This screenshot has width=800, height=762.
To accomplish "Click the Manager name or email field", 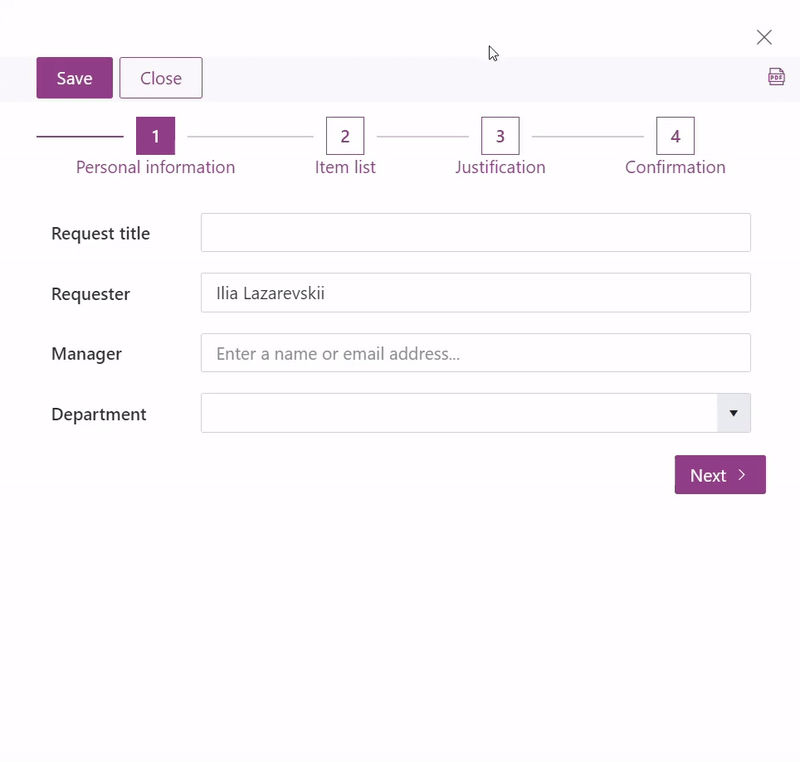I will click(x=475, y=353).
